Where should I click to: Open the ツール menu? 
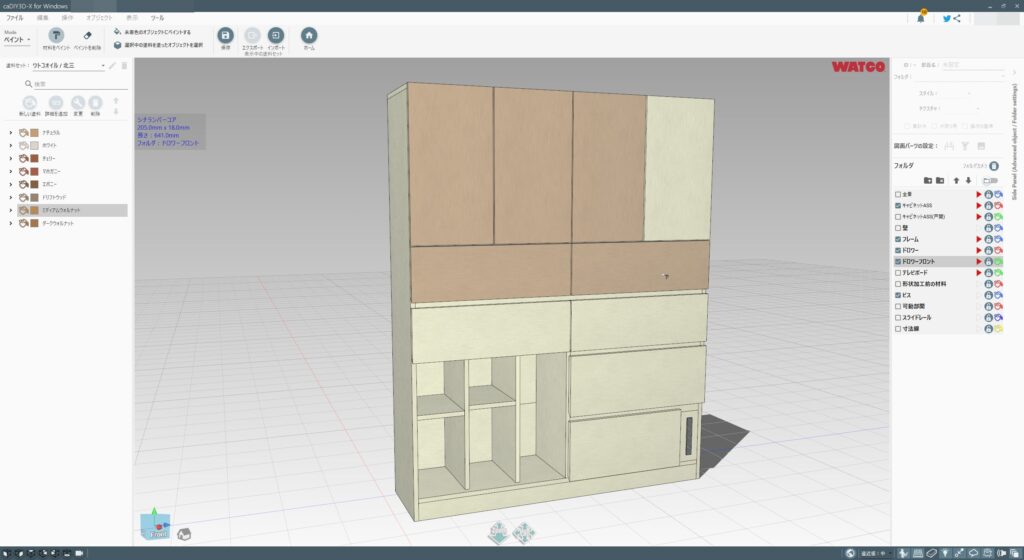157,18
